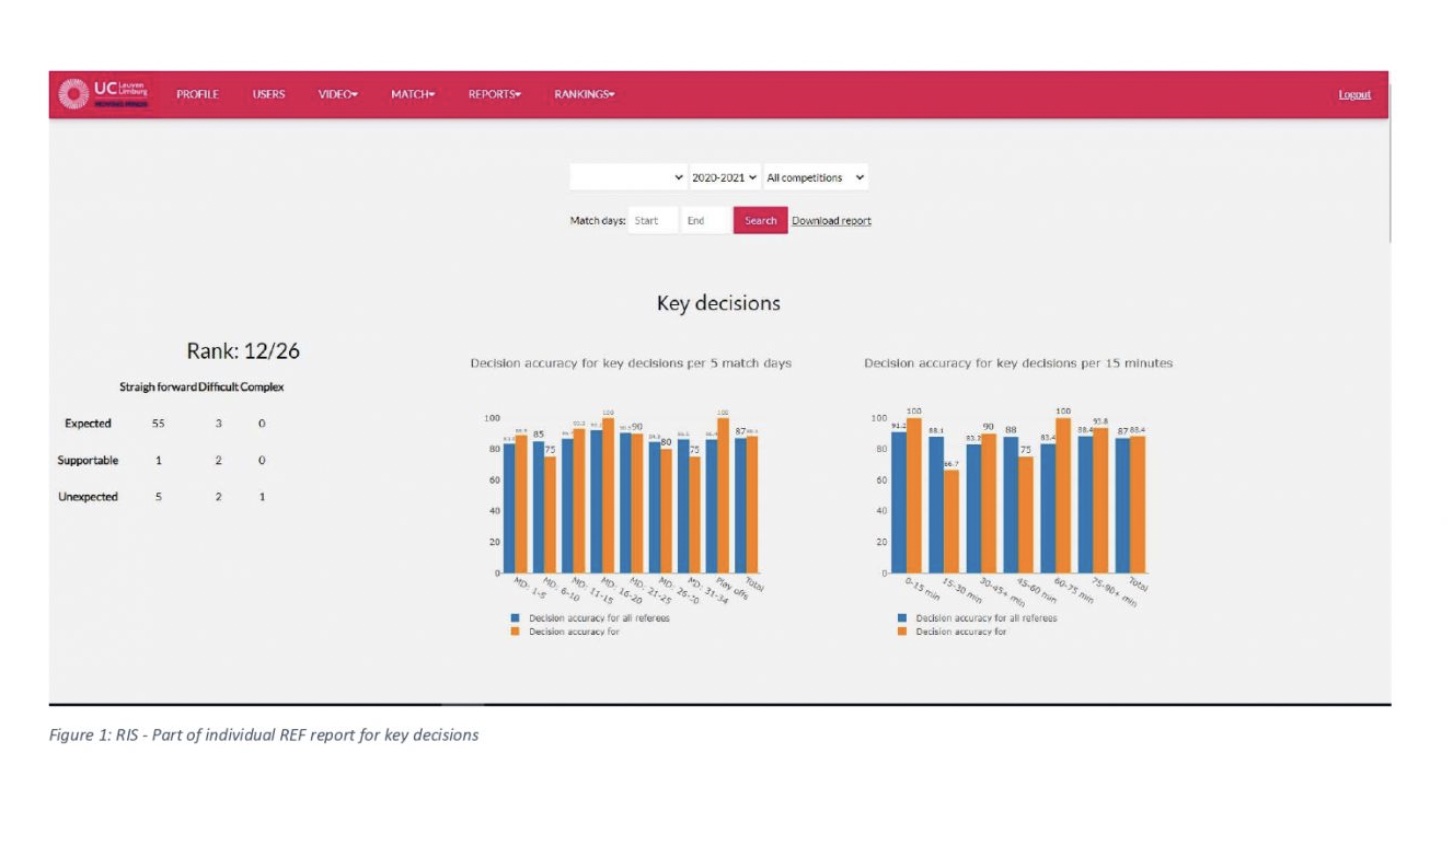Expand the RANKINGS menu
This screenshot has height=852, width=1448.
(584, 94)
